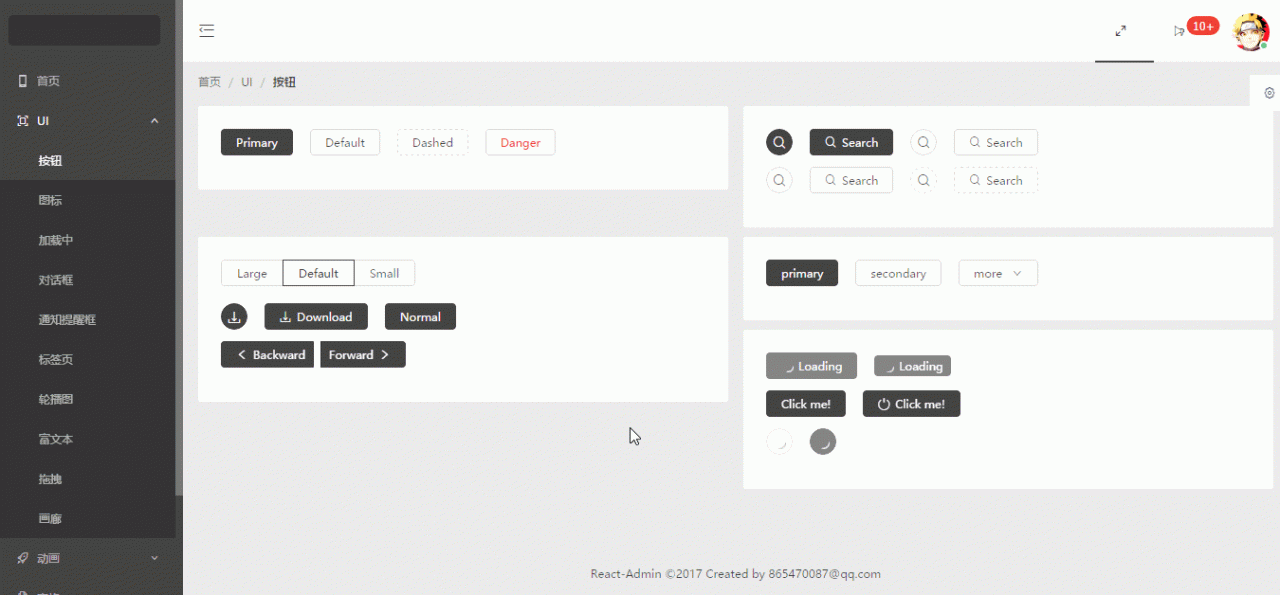Open the settings gear on the right edge
The height and width of the screenshot is (595, 1280).
click(x=1269, y=92)
